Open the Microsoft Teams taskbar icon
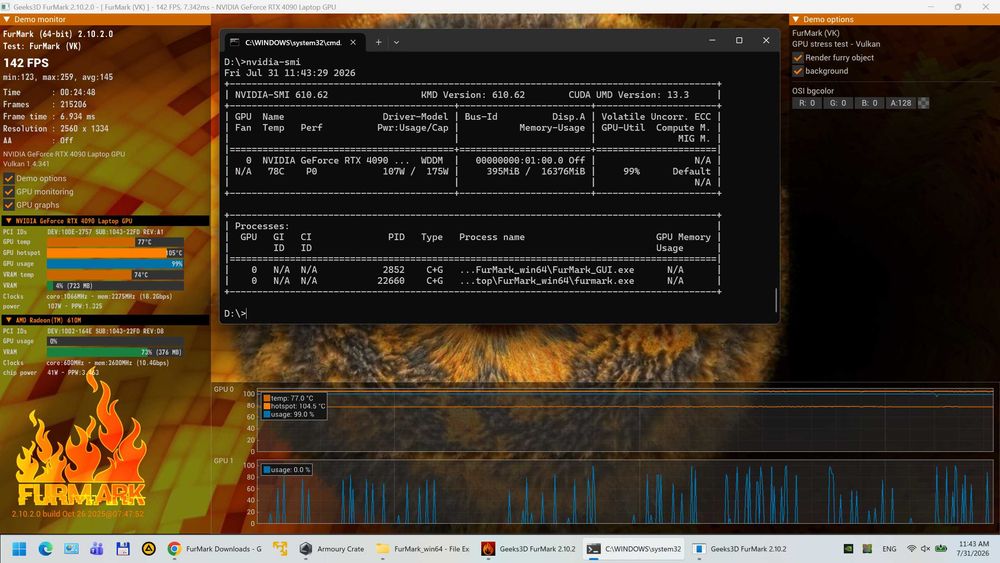Screen dimensions: 1000x563 coord(96,548)
